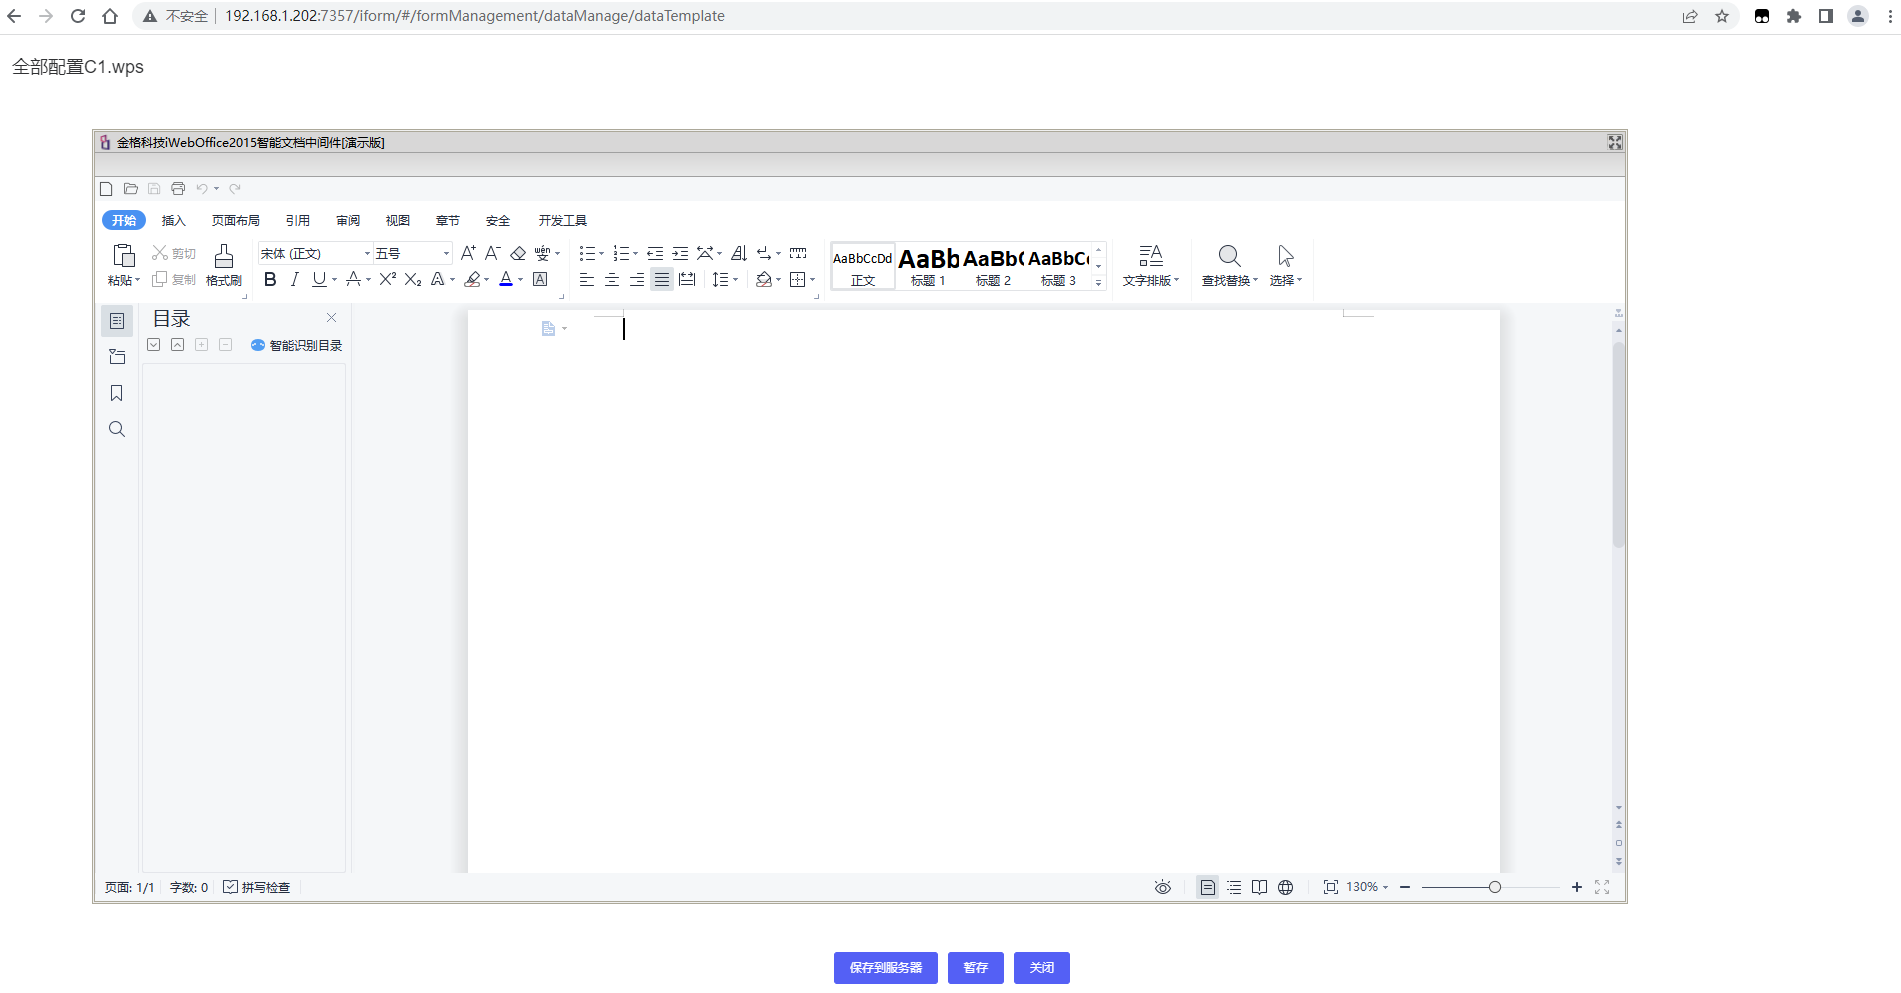This screenshot has height=993, width=1901.
Task: Switch to the 页面布局 (Page Layout) tab
Action: click(236, 221)
